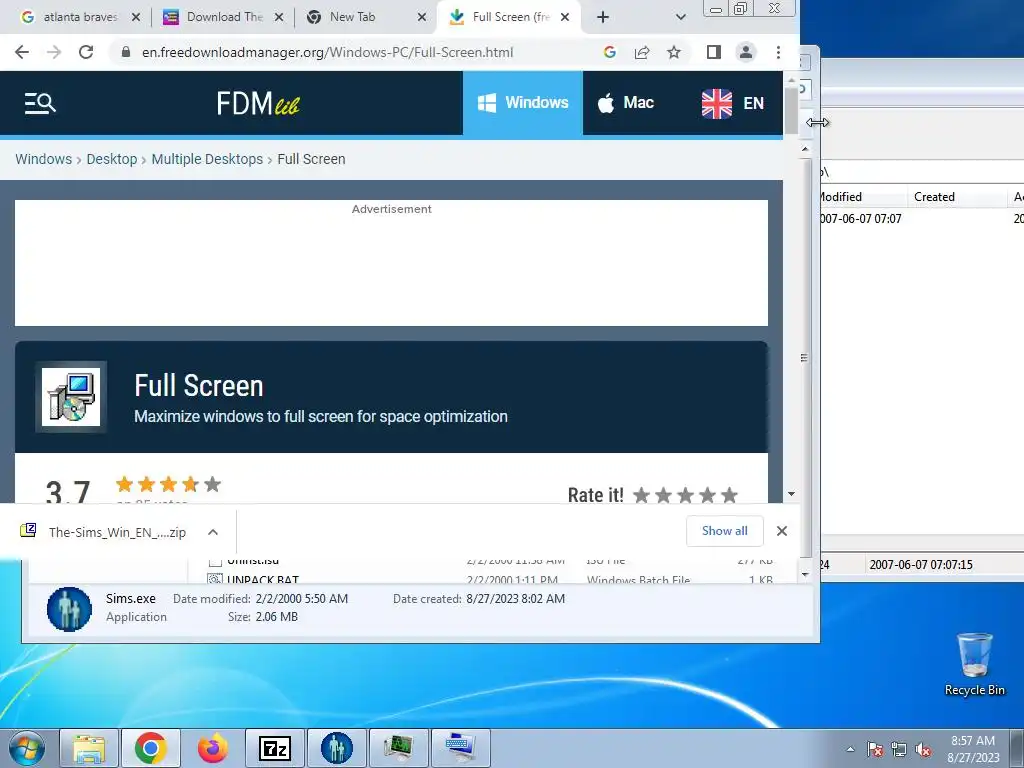Click the Multiple Desktops breadcrumb link

click(x=207, y=159)
